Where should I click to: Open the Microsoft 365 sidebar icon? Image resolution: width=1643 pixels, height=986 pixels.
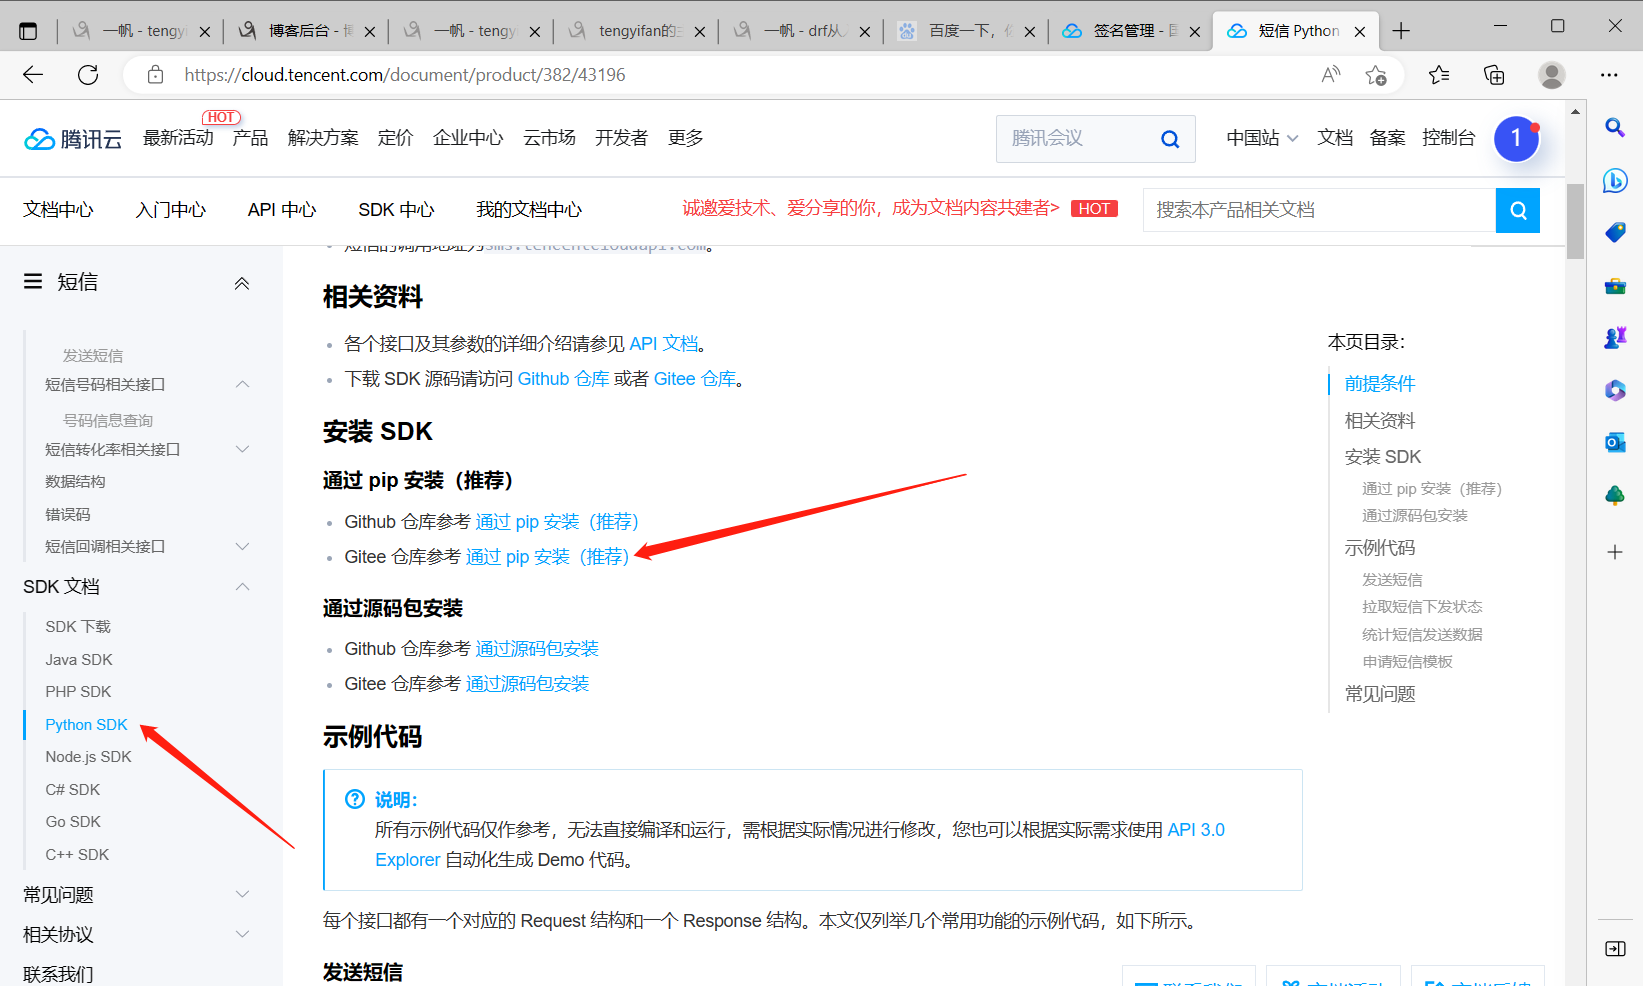pyautogui.click(x=1614, y=390)
